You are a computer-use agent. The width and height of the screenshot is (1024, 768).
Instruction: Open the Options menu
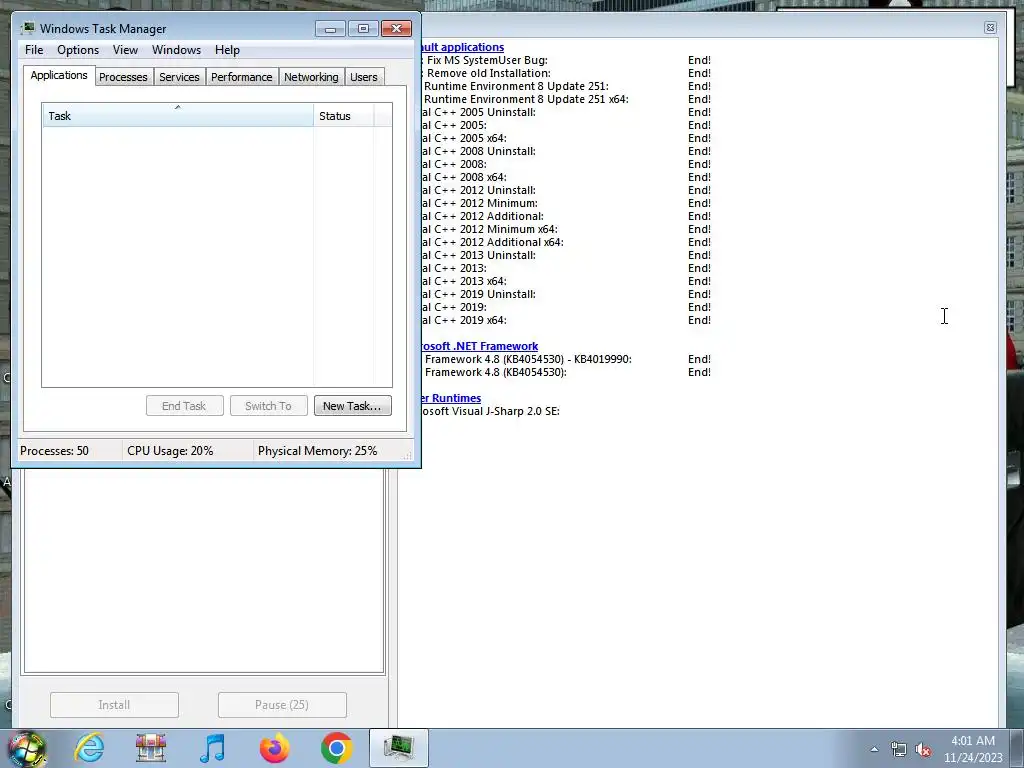[x=78, y=50]
